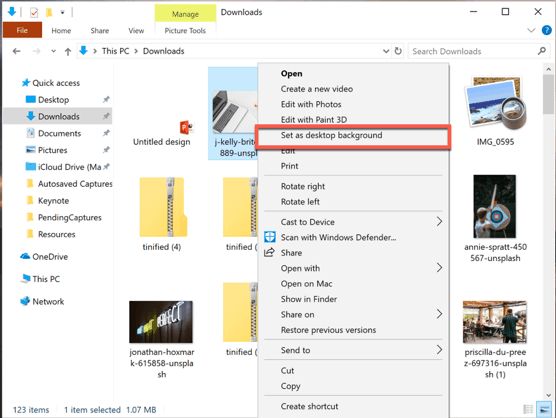Go up one folder level arrow
556x418 pixels.
68,52
